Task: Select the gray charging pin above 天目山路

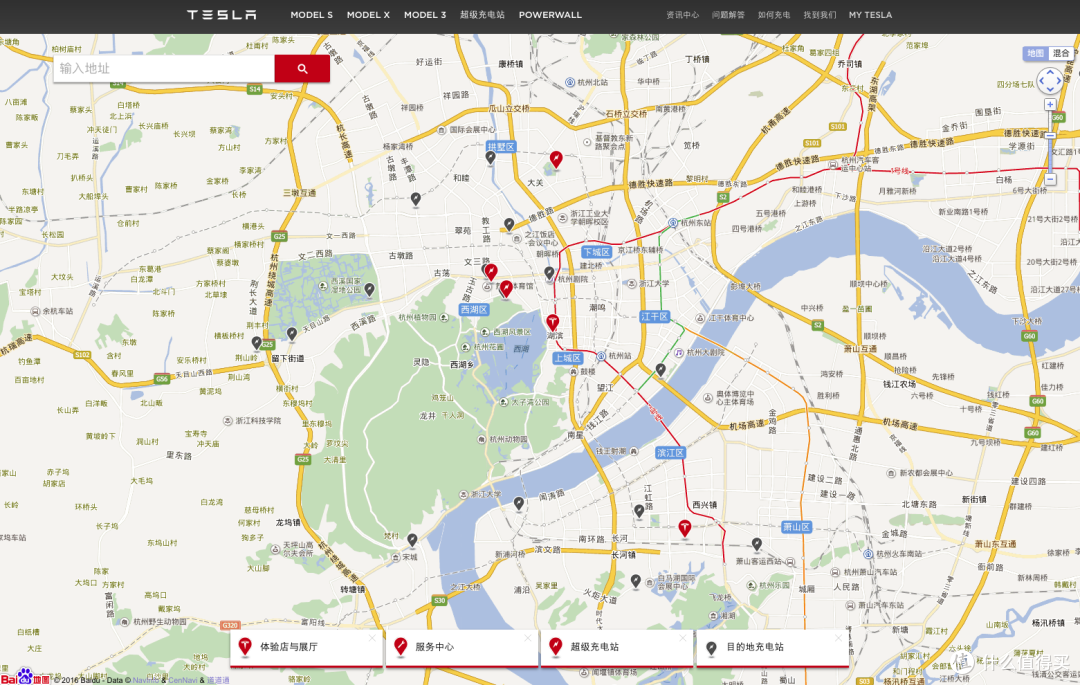Action: (x=292, y=334)
